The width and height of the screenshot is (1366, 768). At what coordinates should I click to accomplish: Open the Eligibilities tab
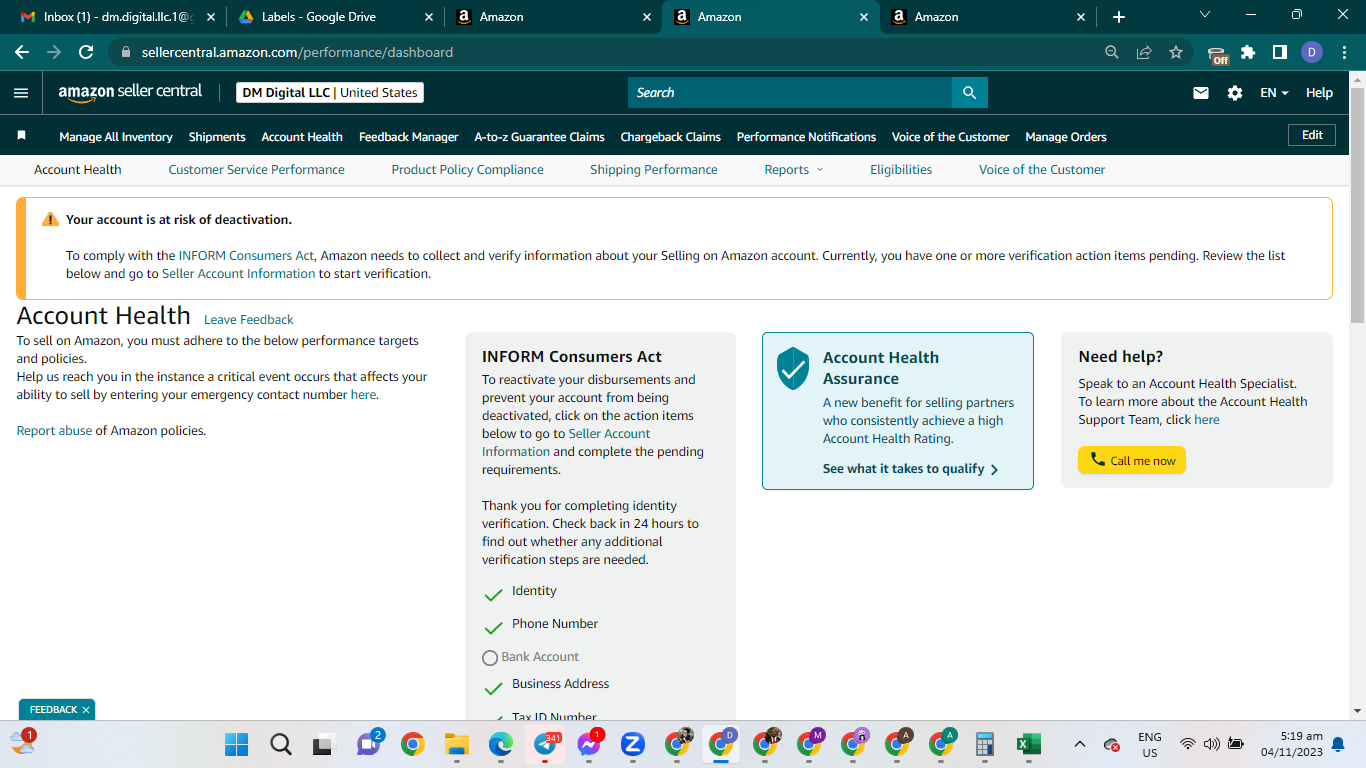pyautogui.click(x=901, y=170)
